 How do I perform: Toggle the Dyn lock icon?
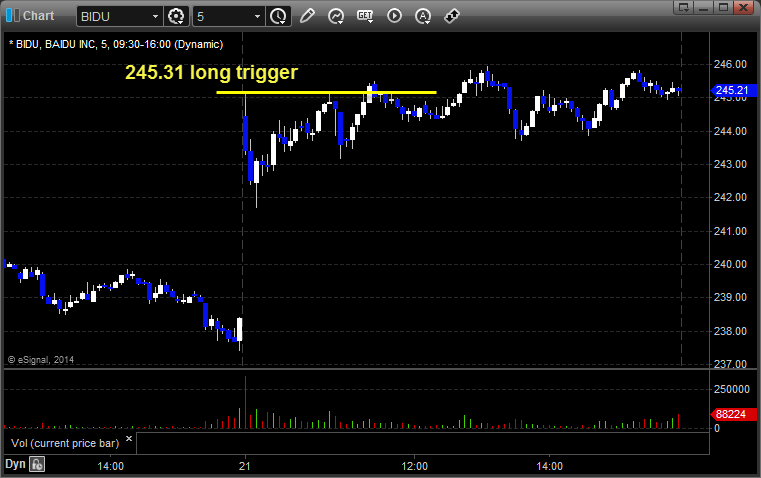(37, 464)
